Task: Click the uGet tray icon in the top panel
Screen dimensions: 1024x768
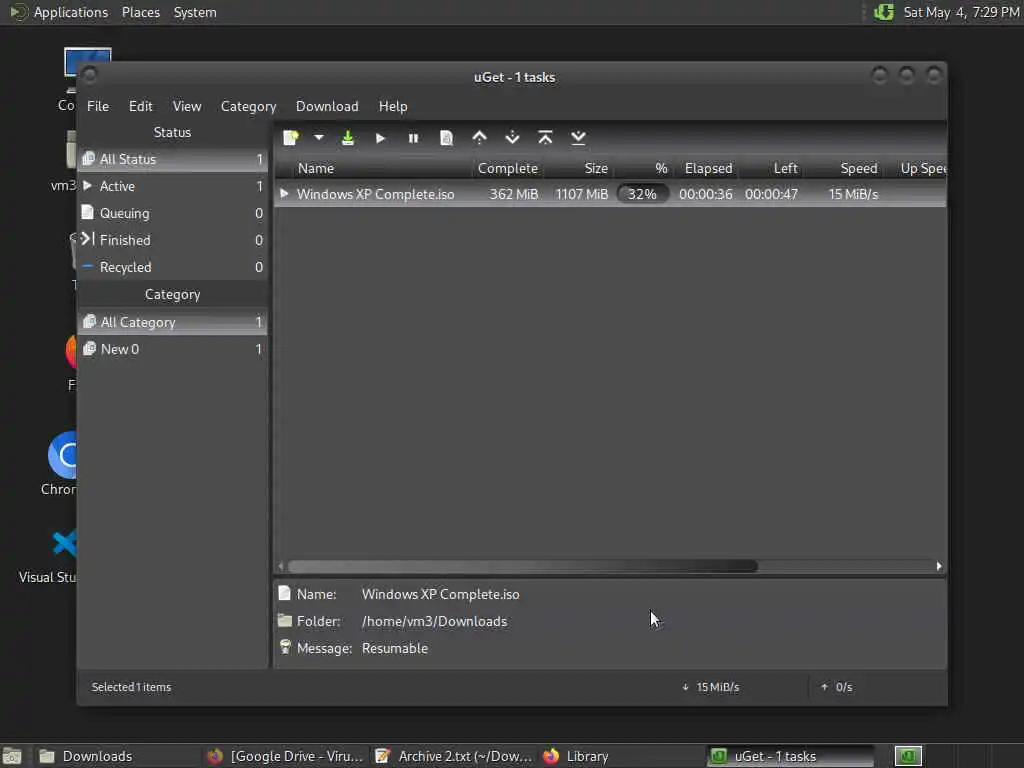Action: coord(884,12)
